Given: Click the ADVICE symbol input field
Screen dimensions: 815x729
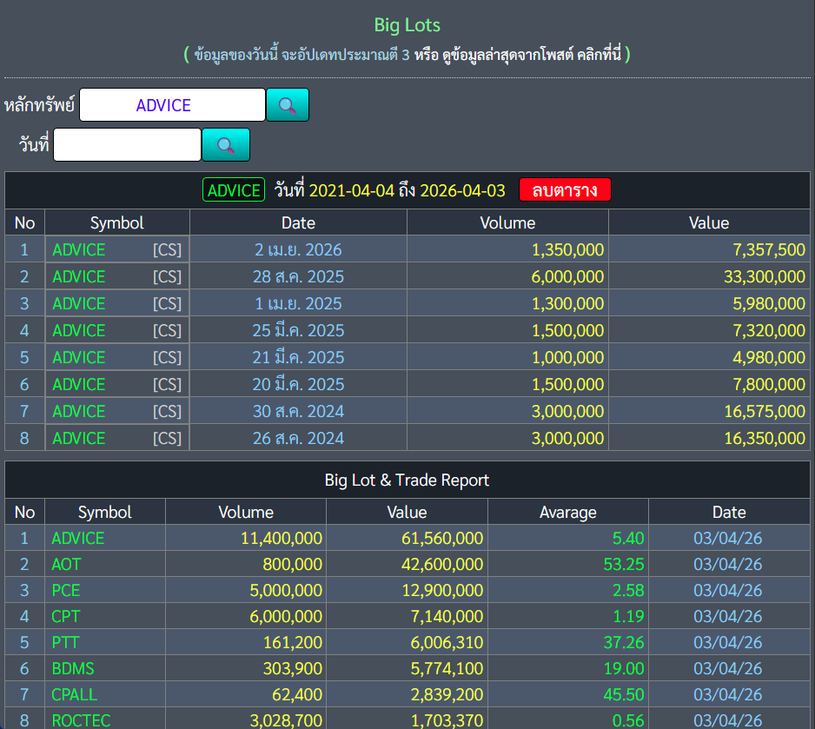Looking at the screenshot, I should [x=172, y=105].
